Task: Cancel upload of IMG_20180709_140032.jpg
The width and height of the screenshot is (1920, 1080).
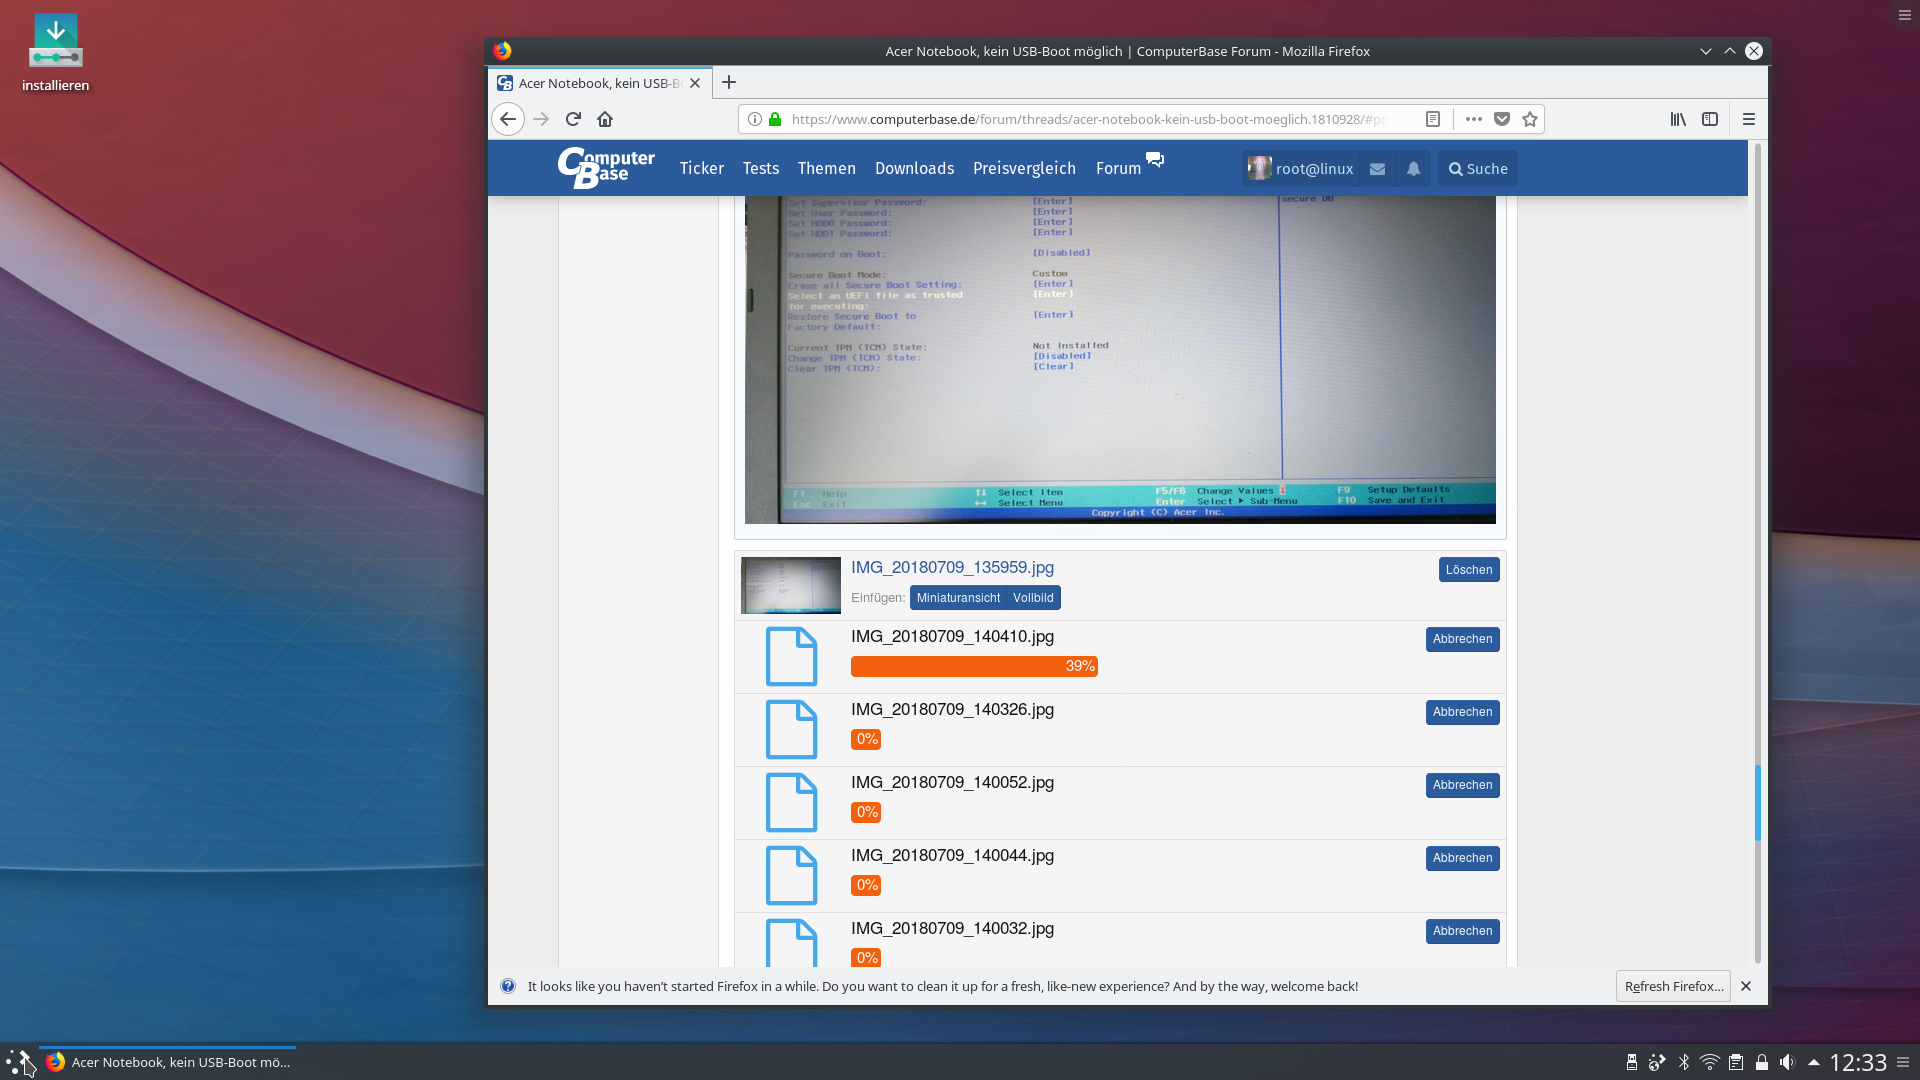Action: 1462,931
